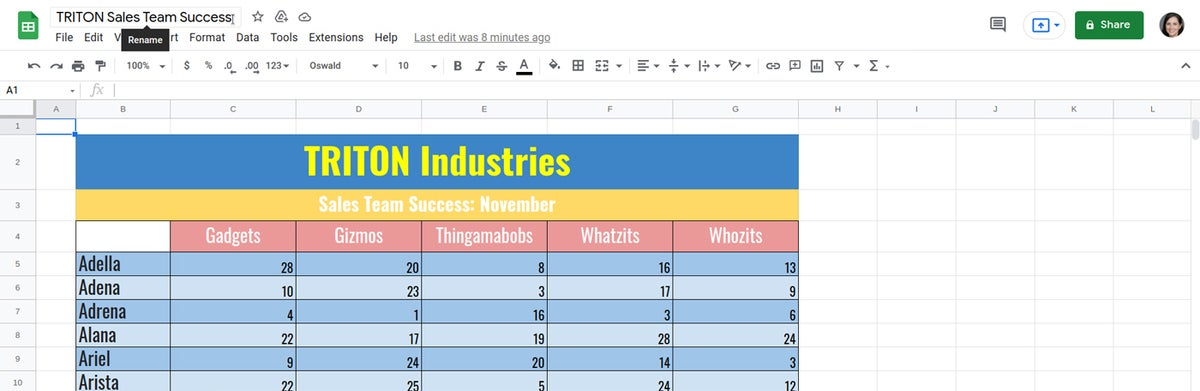Open the File menu
1200x391 pixels.
click(x=64, y=37)
